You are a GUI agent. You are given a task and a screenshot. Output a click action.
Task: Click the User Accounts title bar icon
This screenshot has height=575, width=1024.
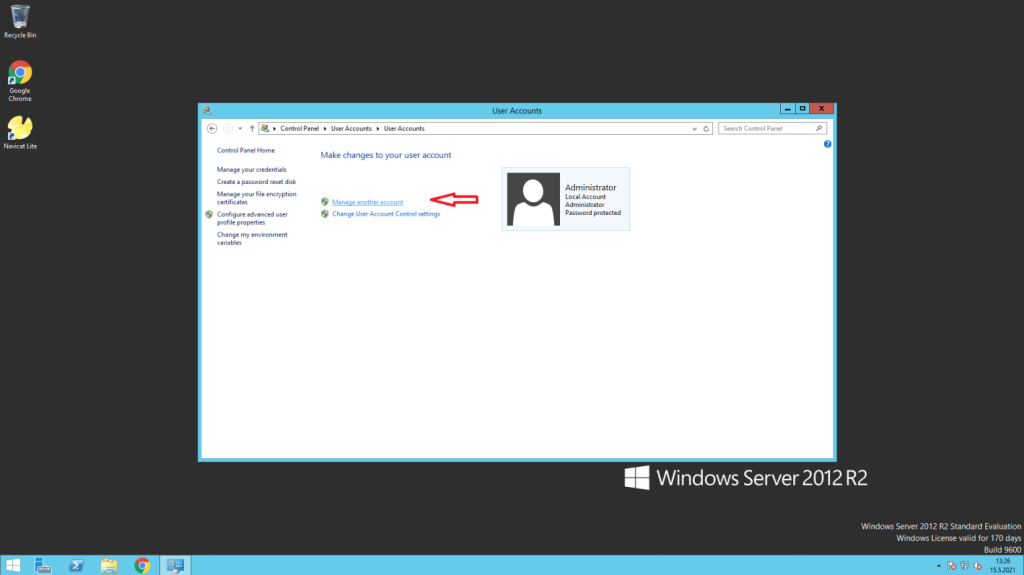207,110
